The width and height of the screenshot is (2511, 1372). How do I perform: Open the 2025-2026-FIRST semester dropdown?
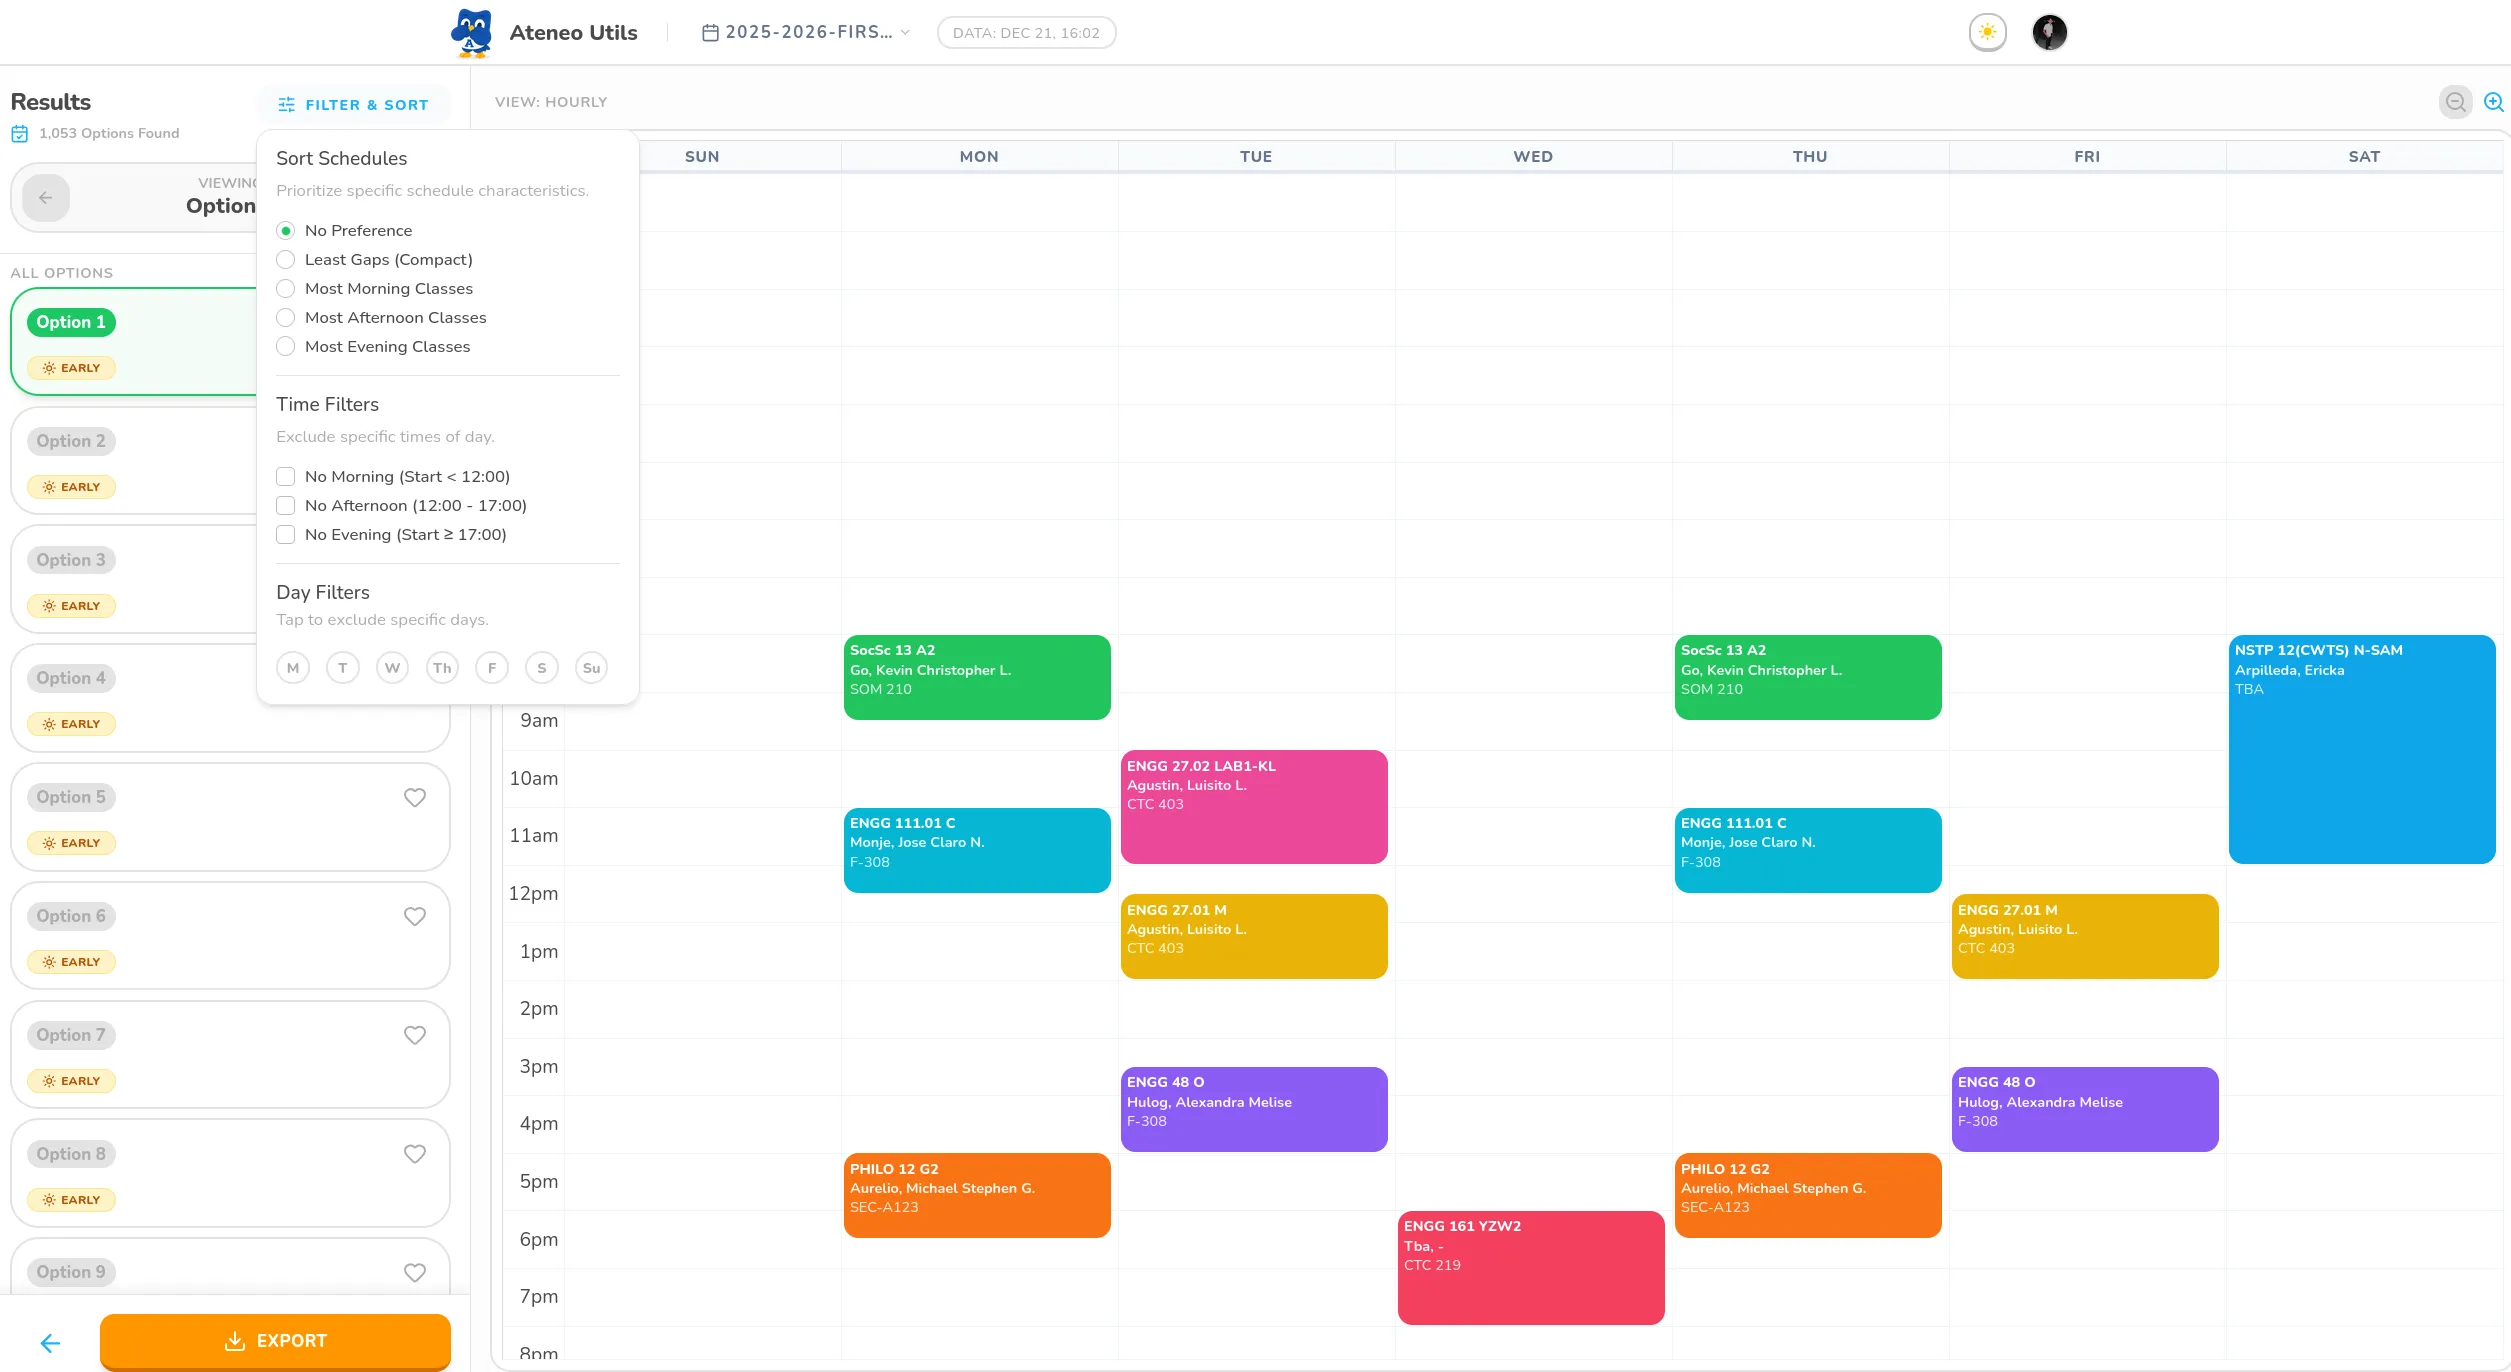[x=806, y=32]
